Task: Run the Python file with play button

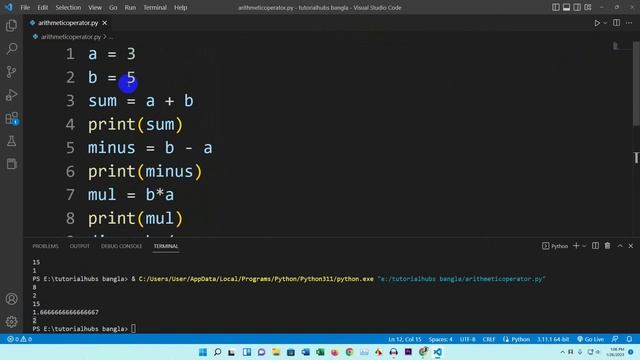Action: pyautogui.click(x=597, y=23)
